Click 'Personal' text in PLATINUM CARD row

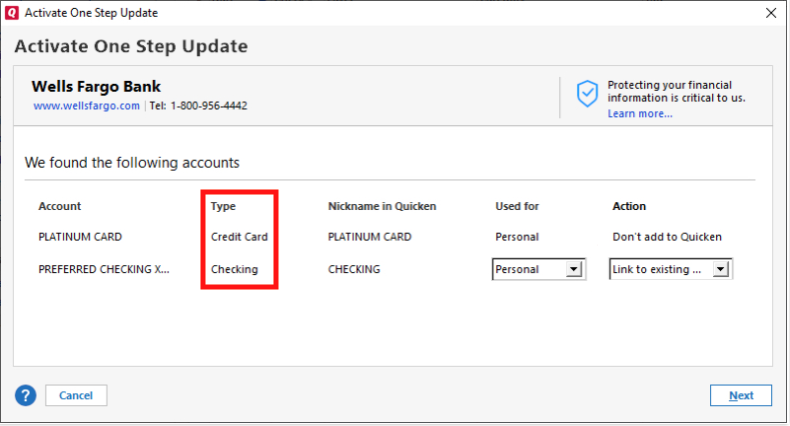(517, 237)
